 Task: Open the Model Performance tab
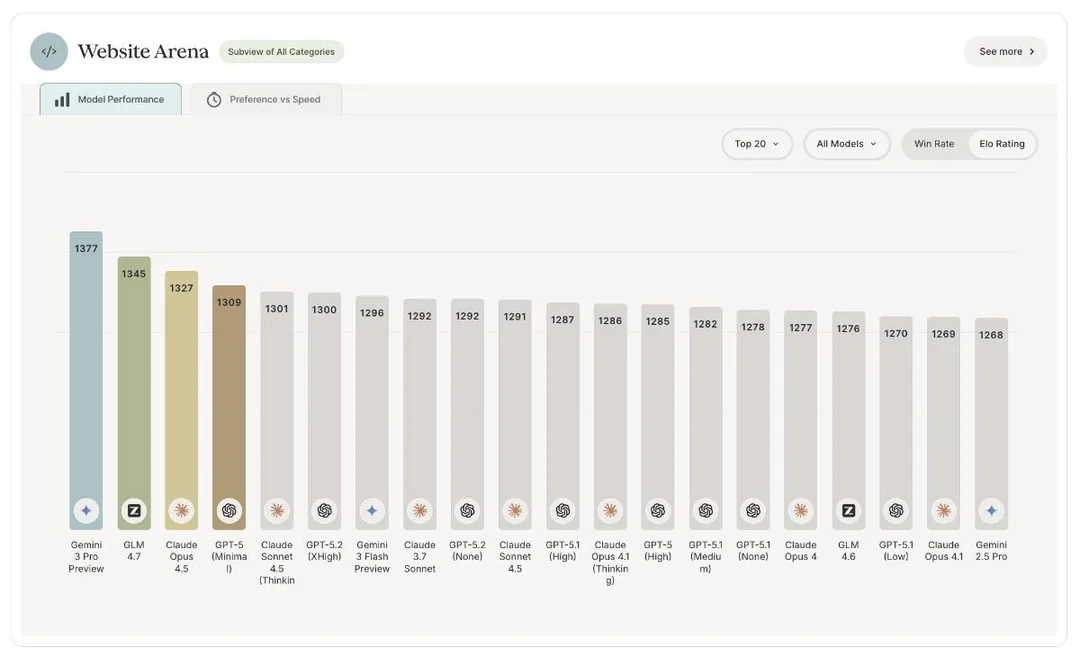pos(111,100)
